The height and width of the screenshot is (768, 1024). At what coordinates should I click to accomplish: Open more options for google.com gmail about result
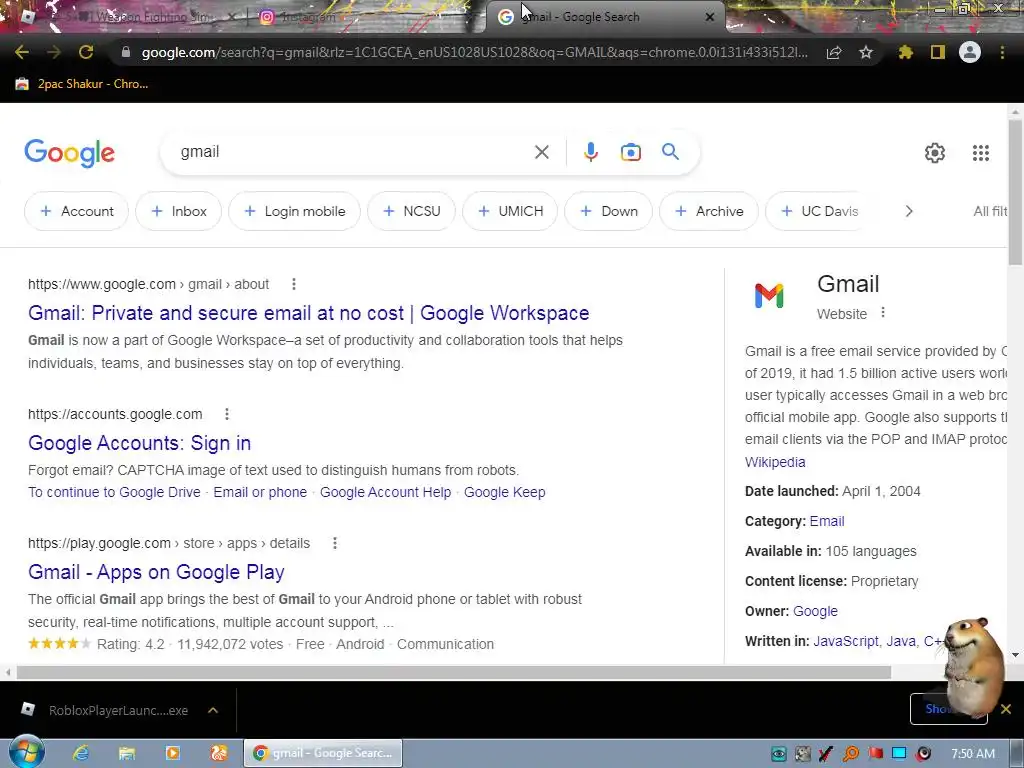point(294,284)
